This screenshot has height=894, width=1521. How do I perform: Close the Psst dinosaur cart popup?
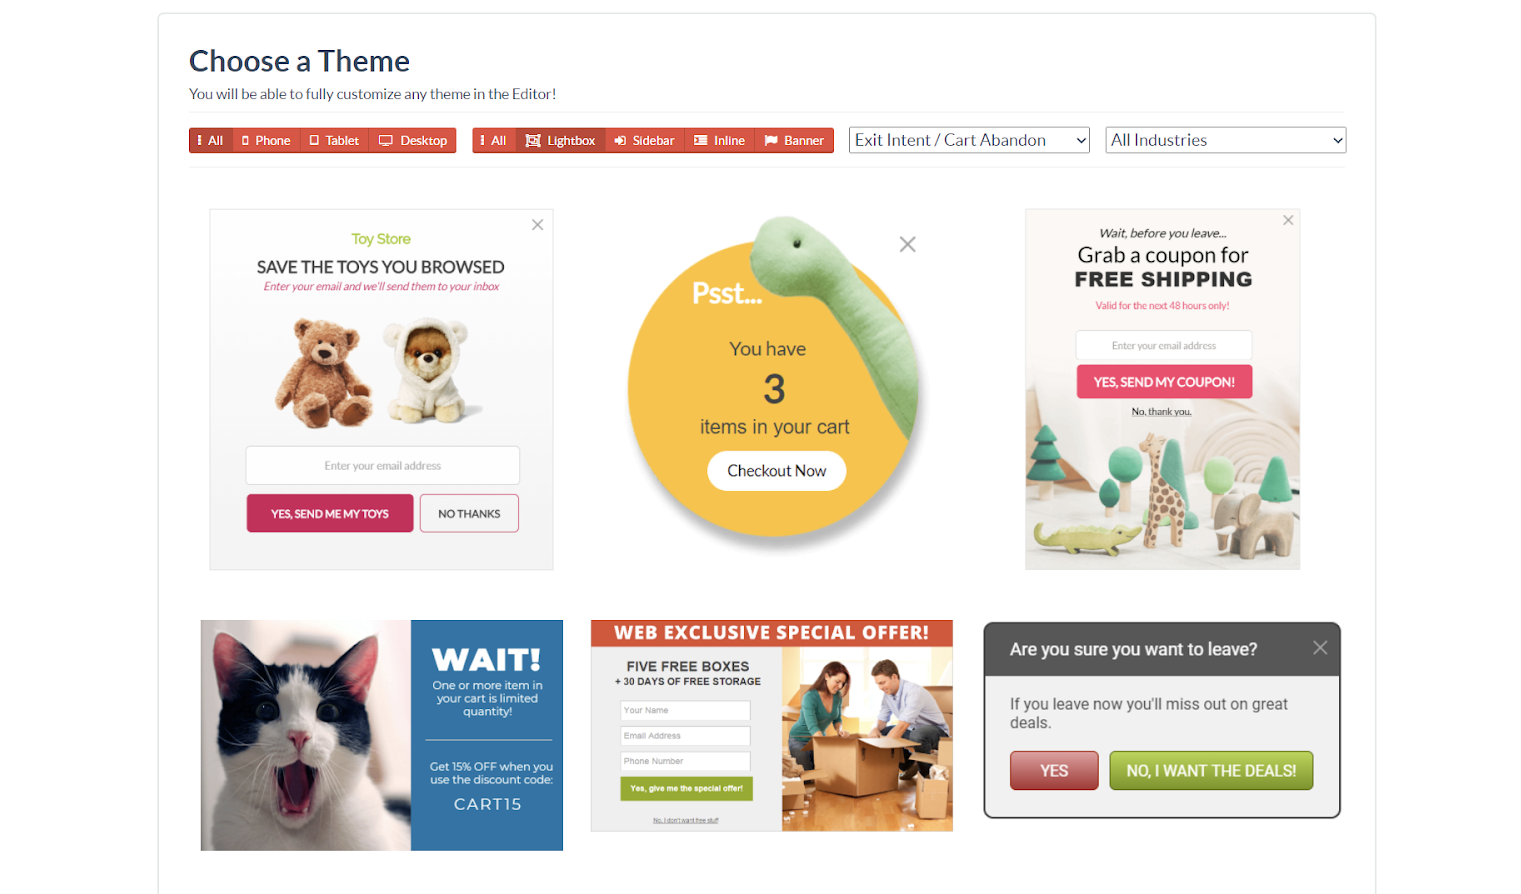pyautogui.click(x=907, y=244)
